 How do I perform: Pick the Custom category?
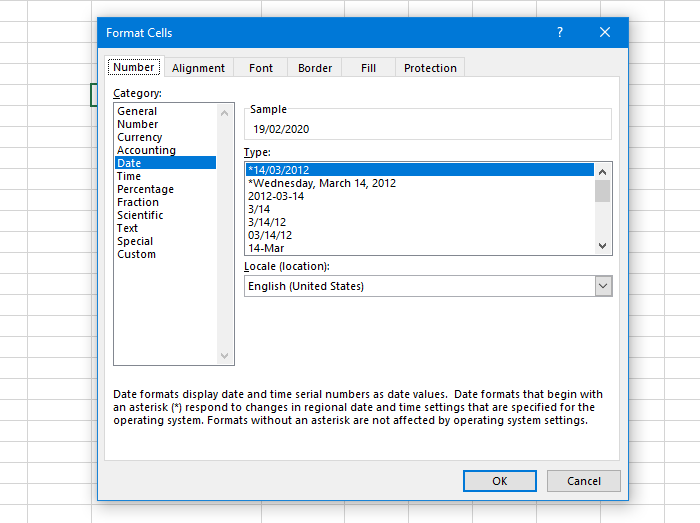[x=136, y=254]
